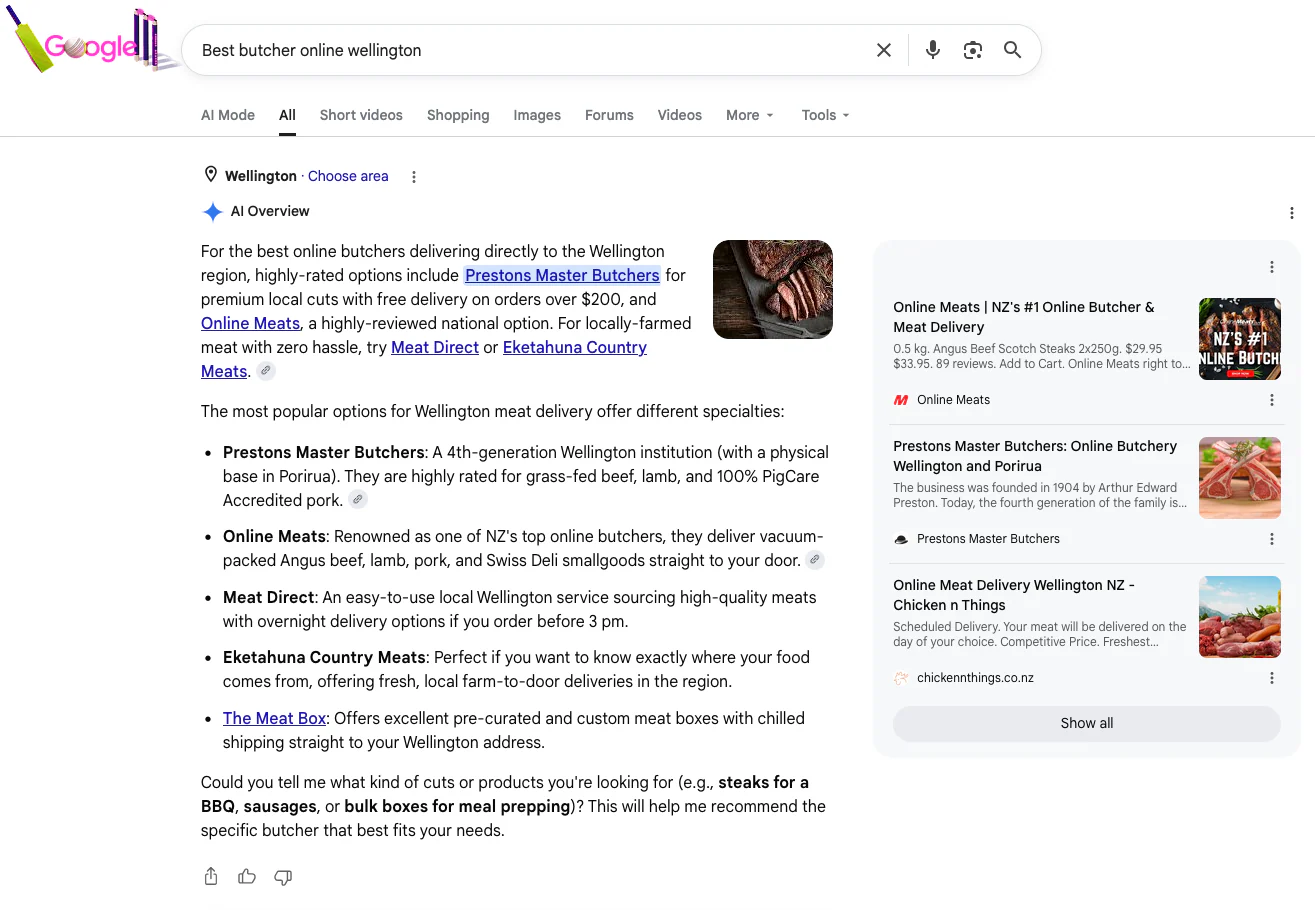Click bold Prestons Master Butchers bullet heading
The height and width of the screenshot is (910, 1315).
coord(324,452)
